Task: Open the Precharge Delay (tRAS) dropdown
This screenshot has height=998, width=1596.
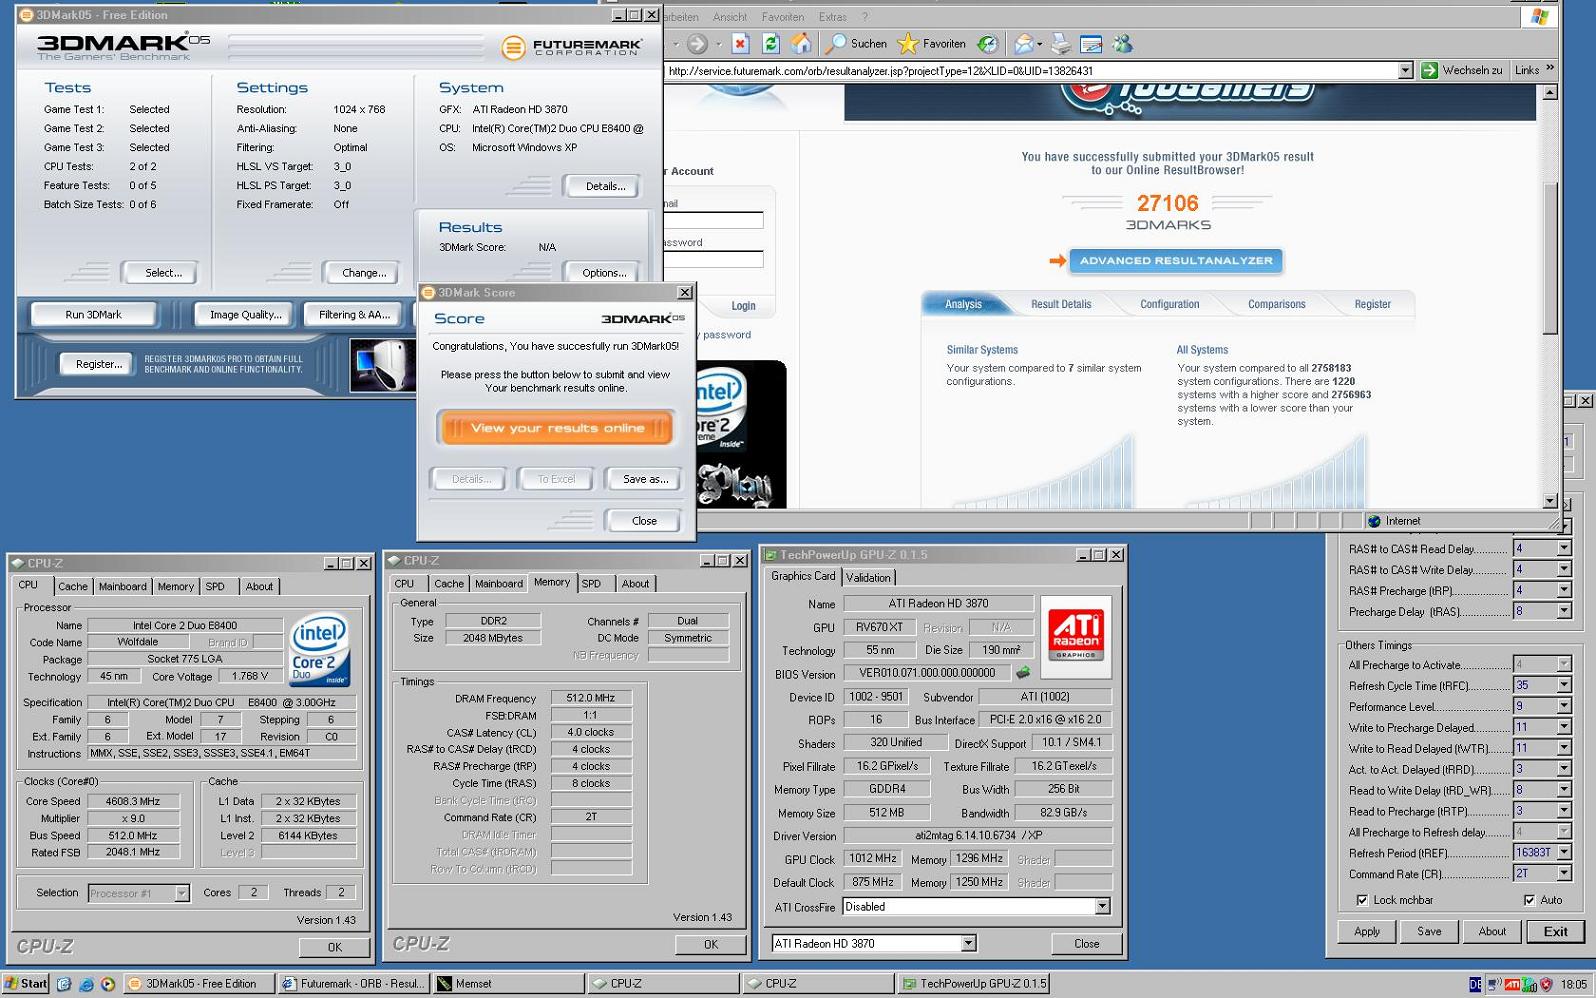Action: point(1563,611)
